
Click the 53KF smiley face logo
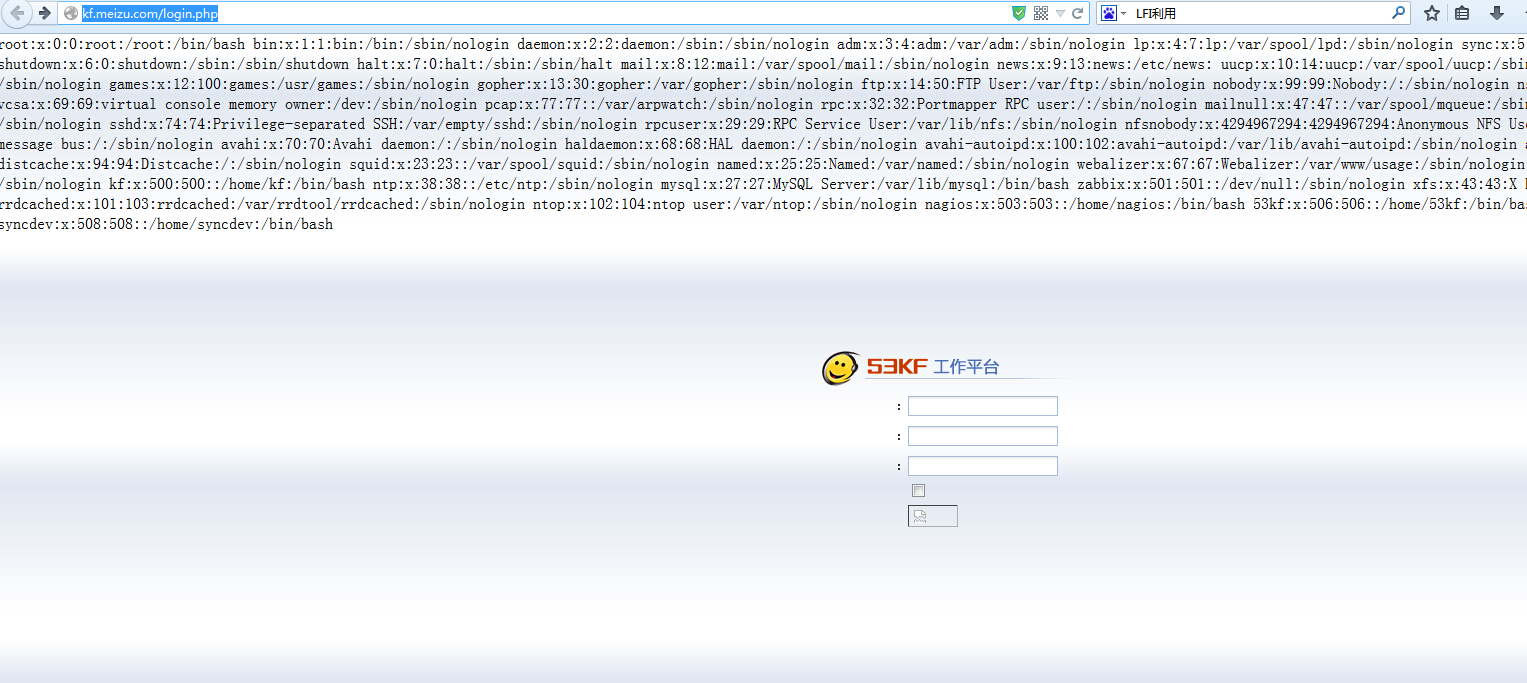point(840,368)
